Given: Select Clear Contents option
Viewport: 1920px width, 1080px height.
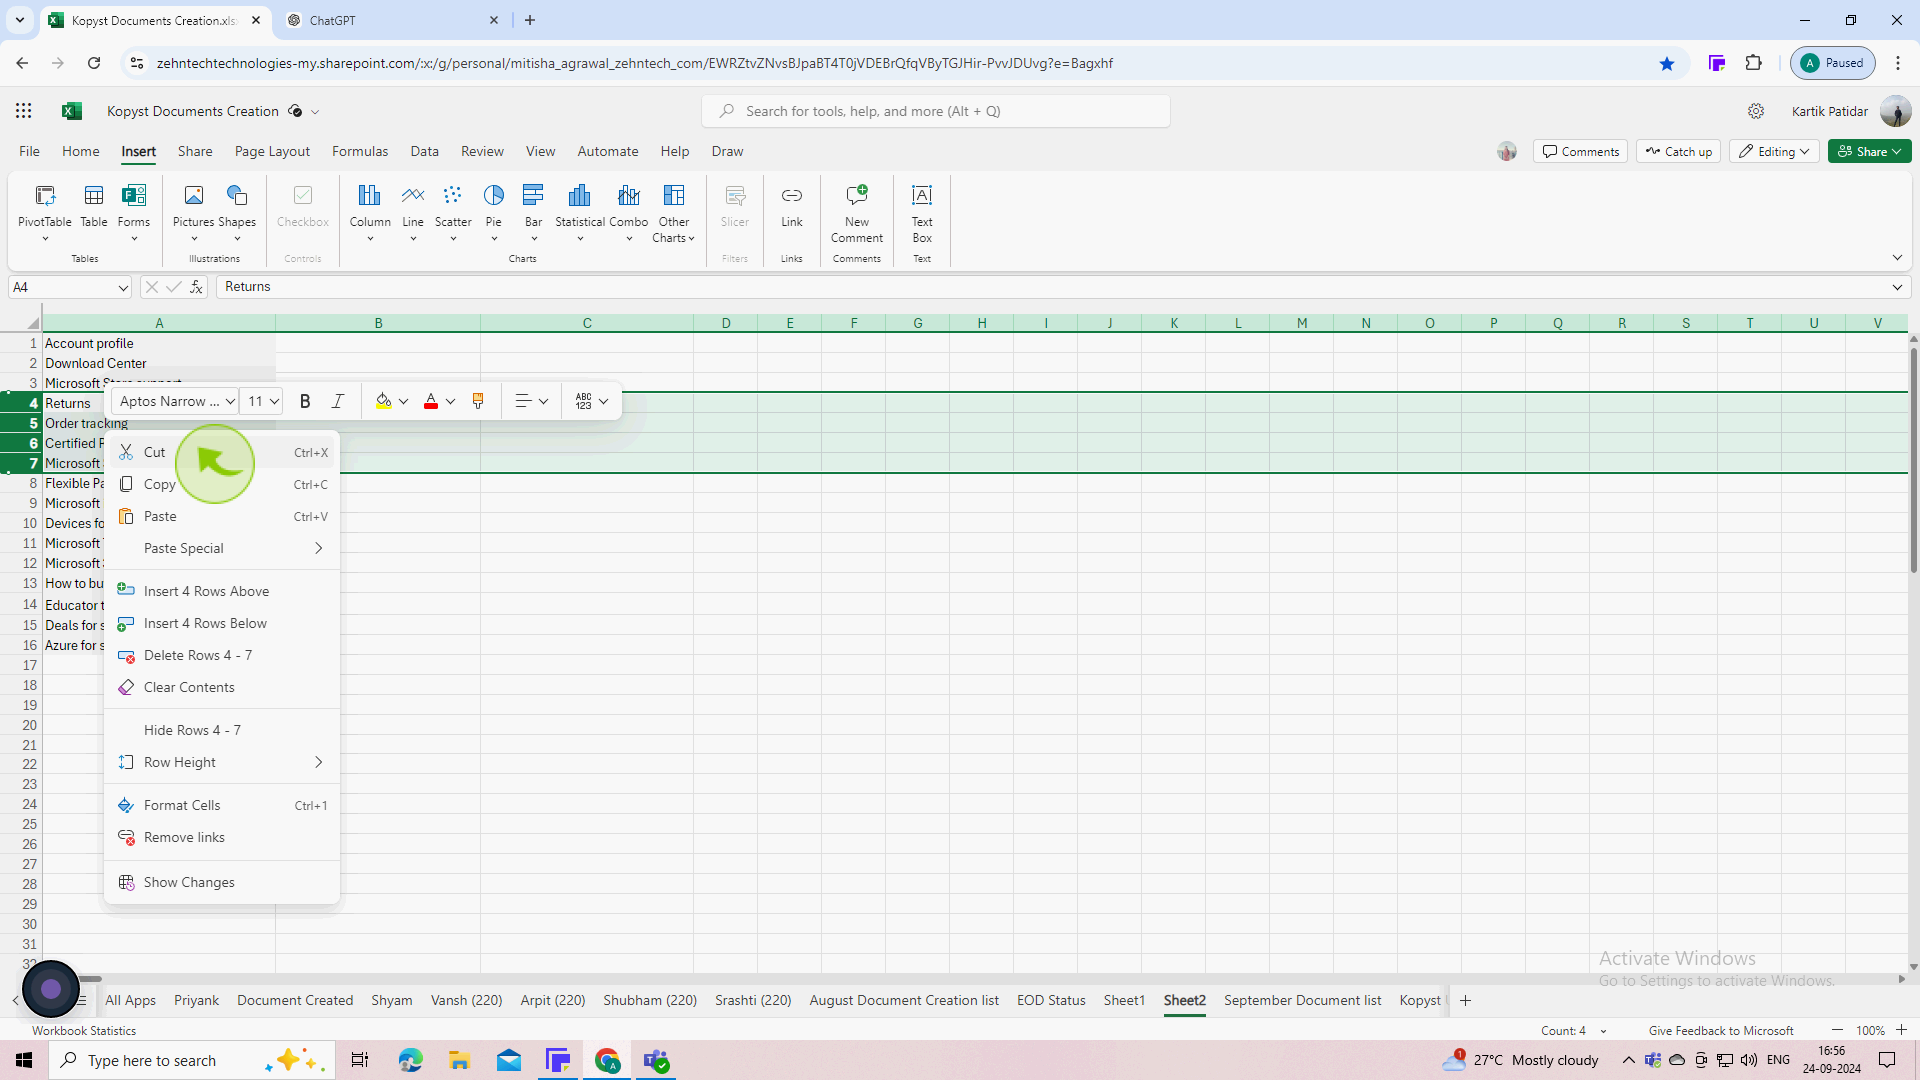Looking at the screenshot, I should [x=221, y=687].
